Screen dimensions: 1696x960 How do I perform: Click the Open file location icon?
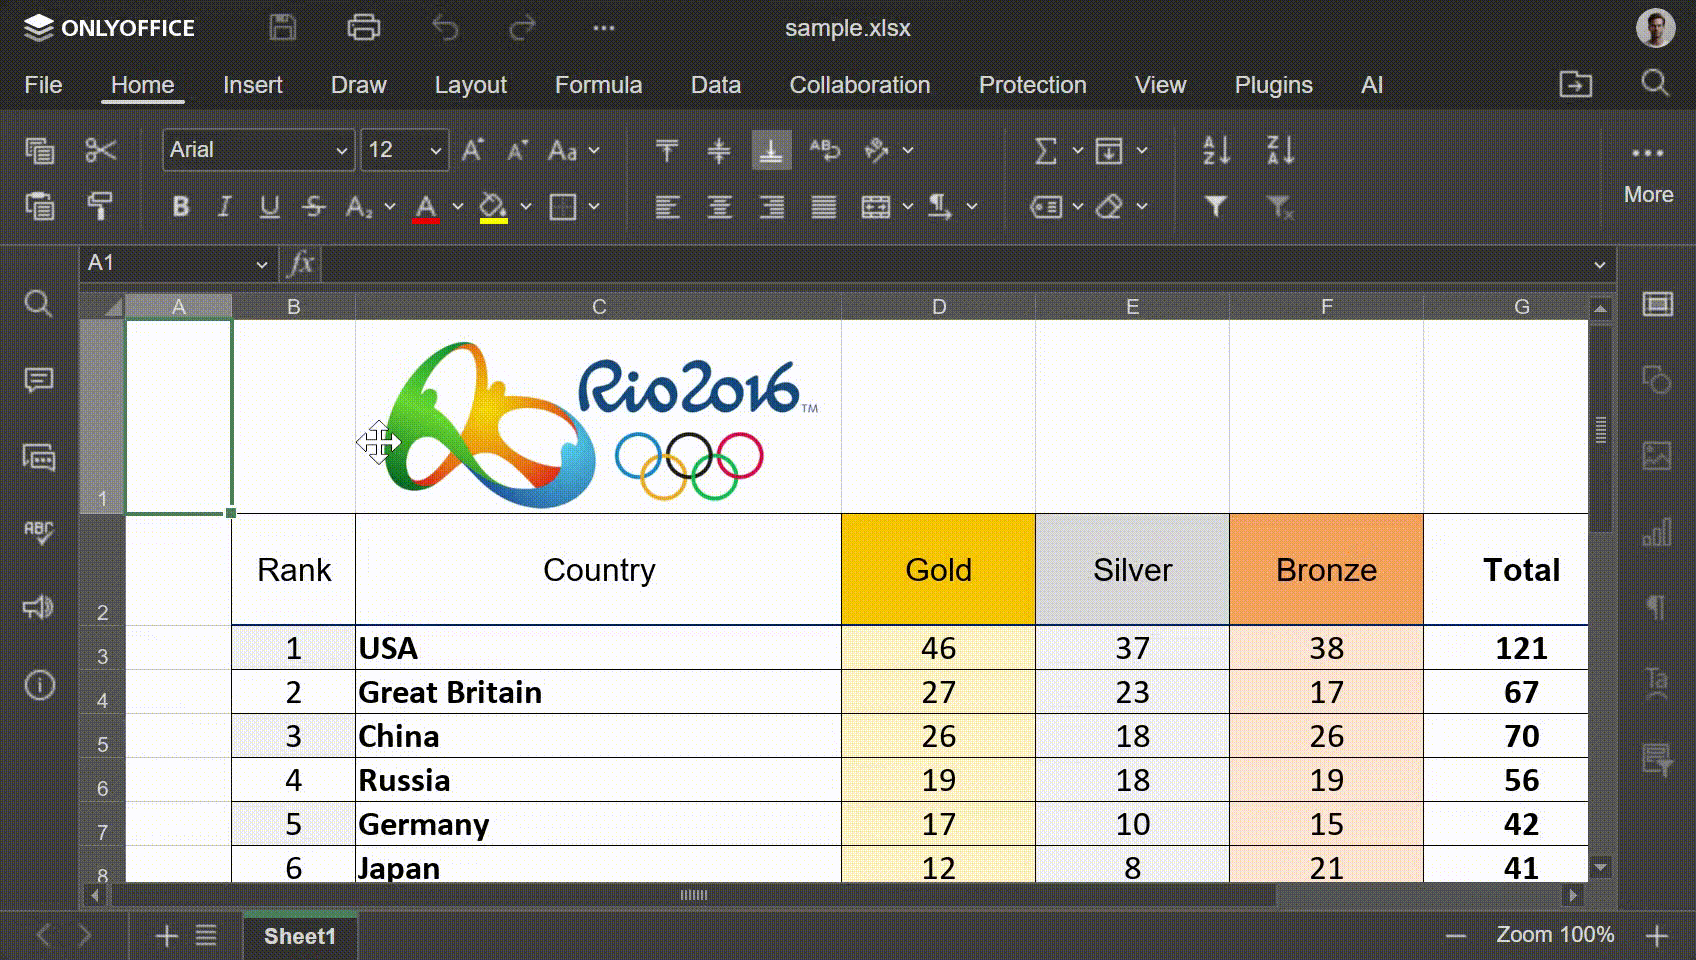[1575, 84]
